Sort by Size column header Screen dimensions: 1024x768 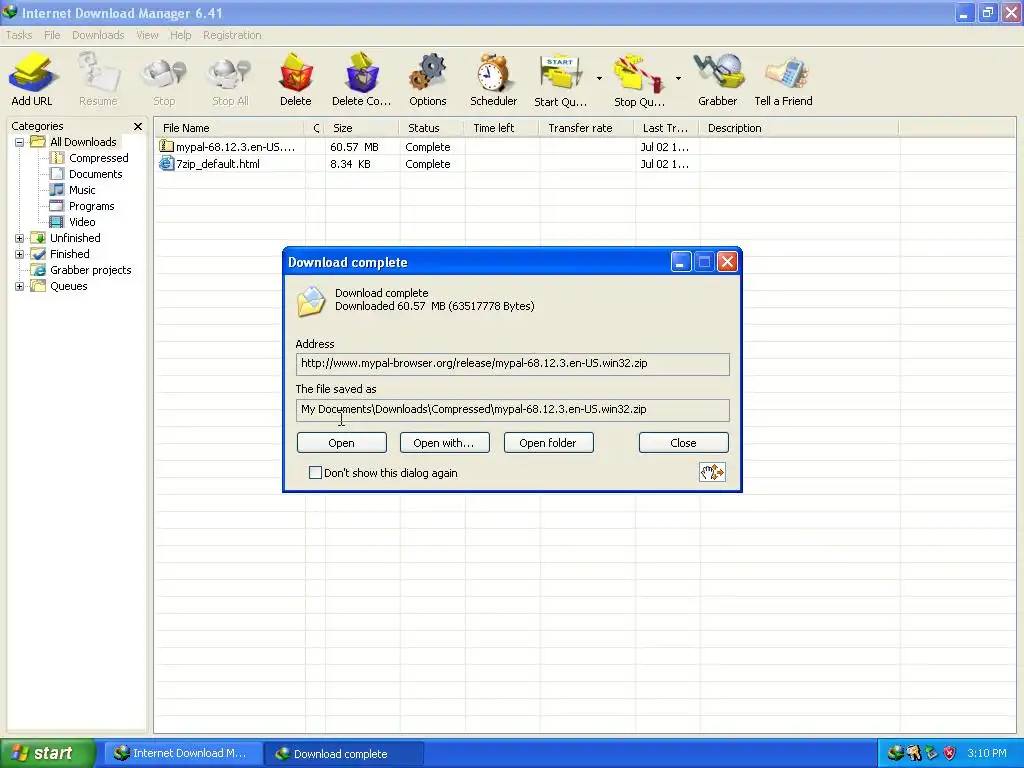[x=362, y=128]
